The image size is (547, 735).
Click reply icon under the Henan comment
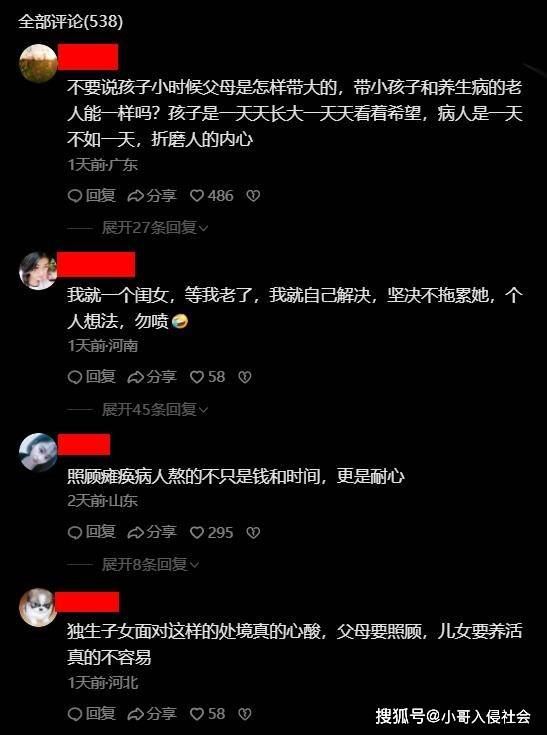(x=92, y=377)
